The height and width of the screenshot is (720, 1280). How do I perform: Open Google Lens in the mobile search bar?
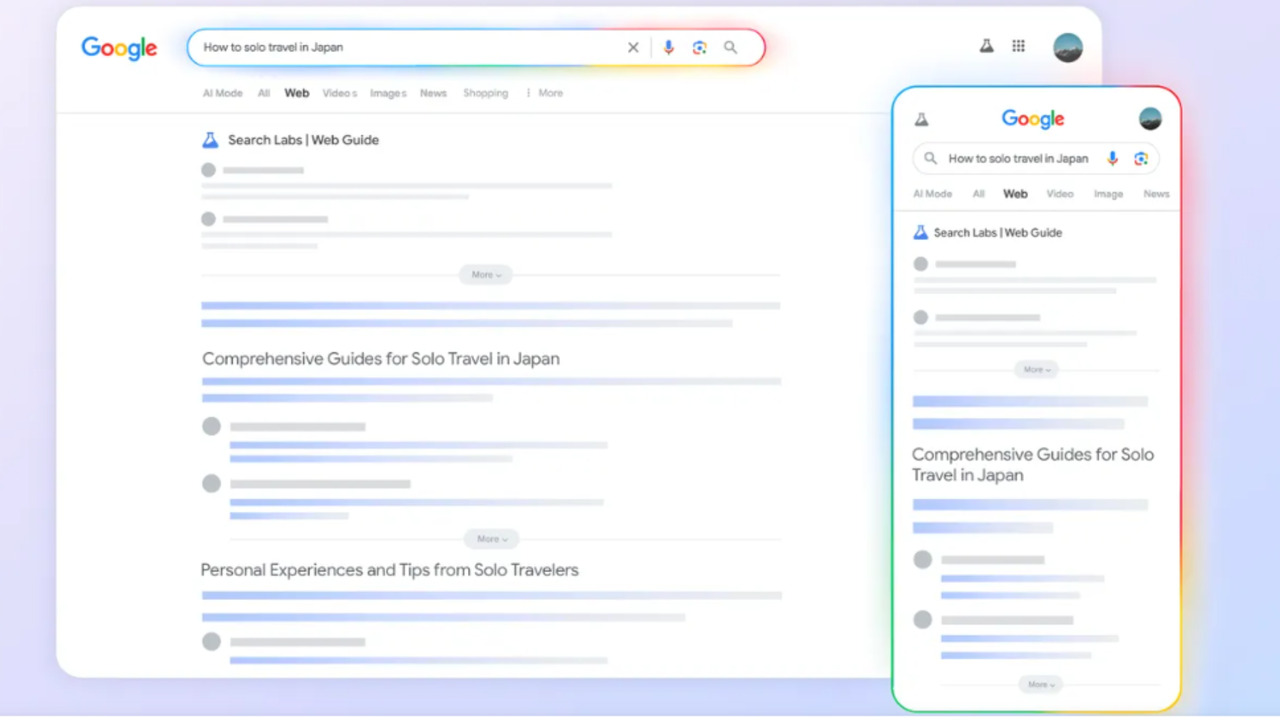[x=1141, y=158]
